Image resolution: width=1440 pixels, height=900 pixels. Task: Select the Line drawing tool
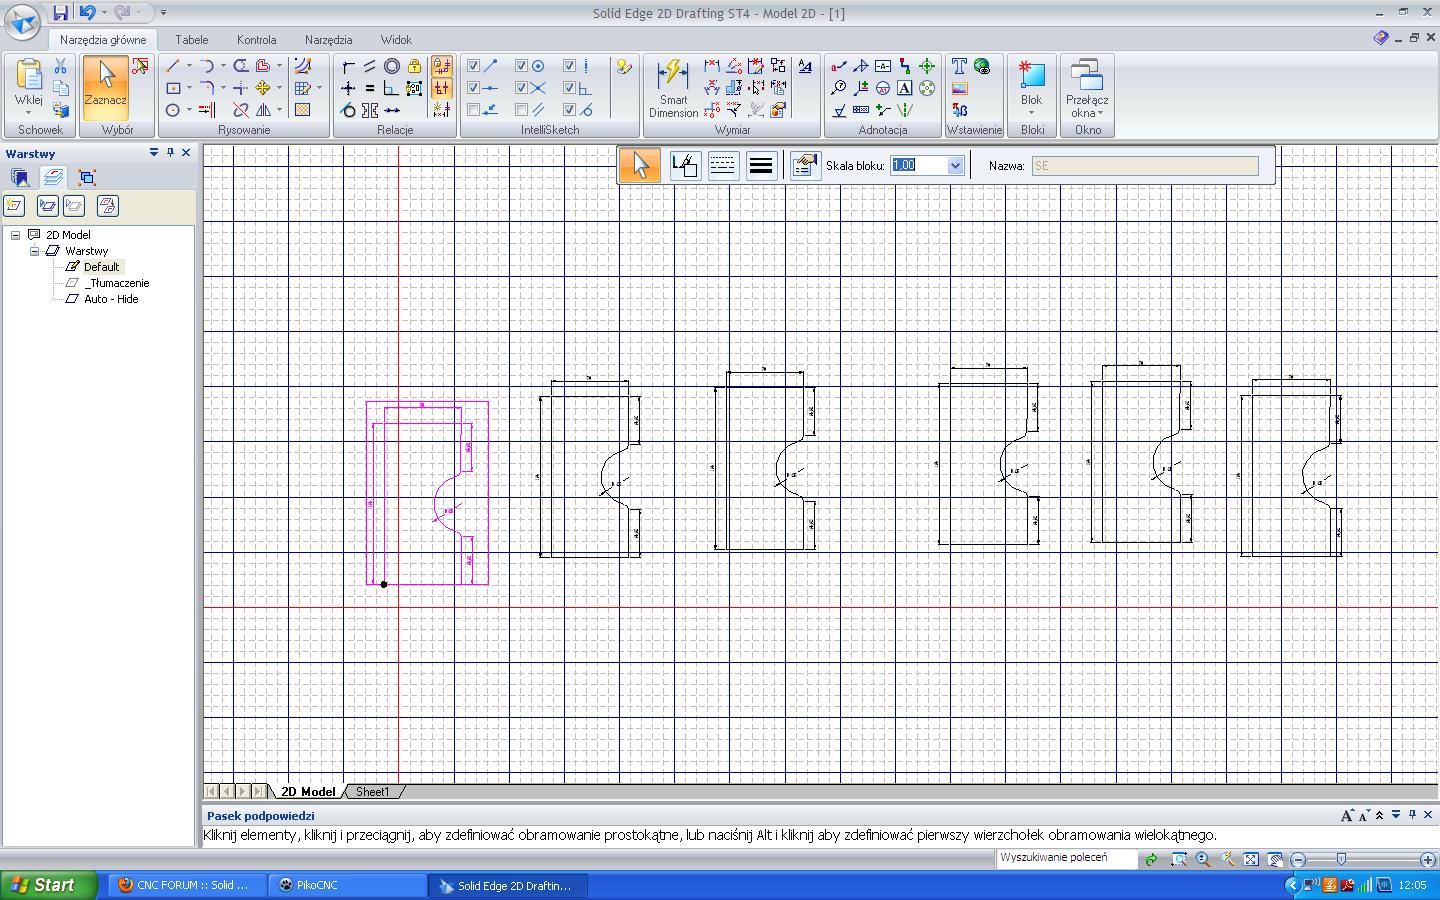coord(172,66)
